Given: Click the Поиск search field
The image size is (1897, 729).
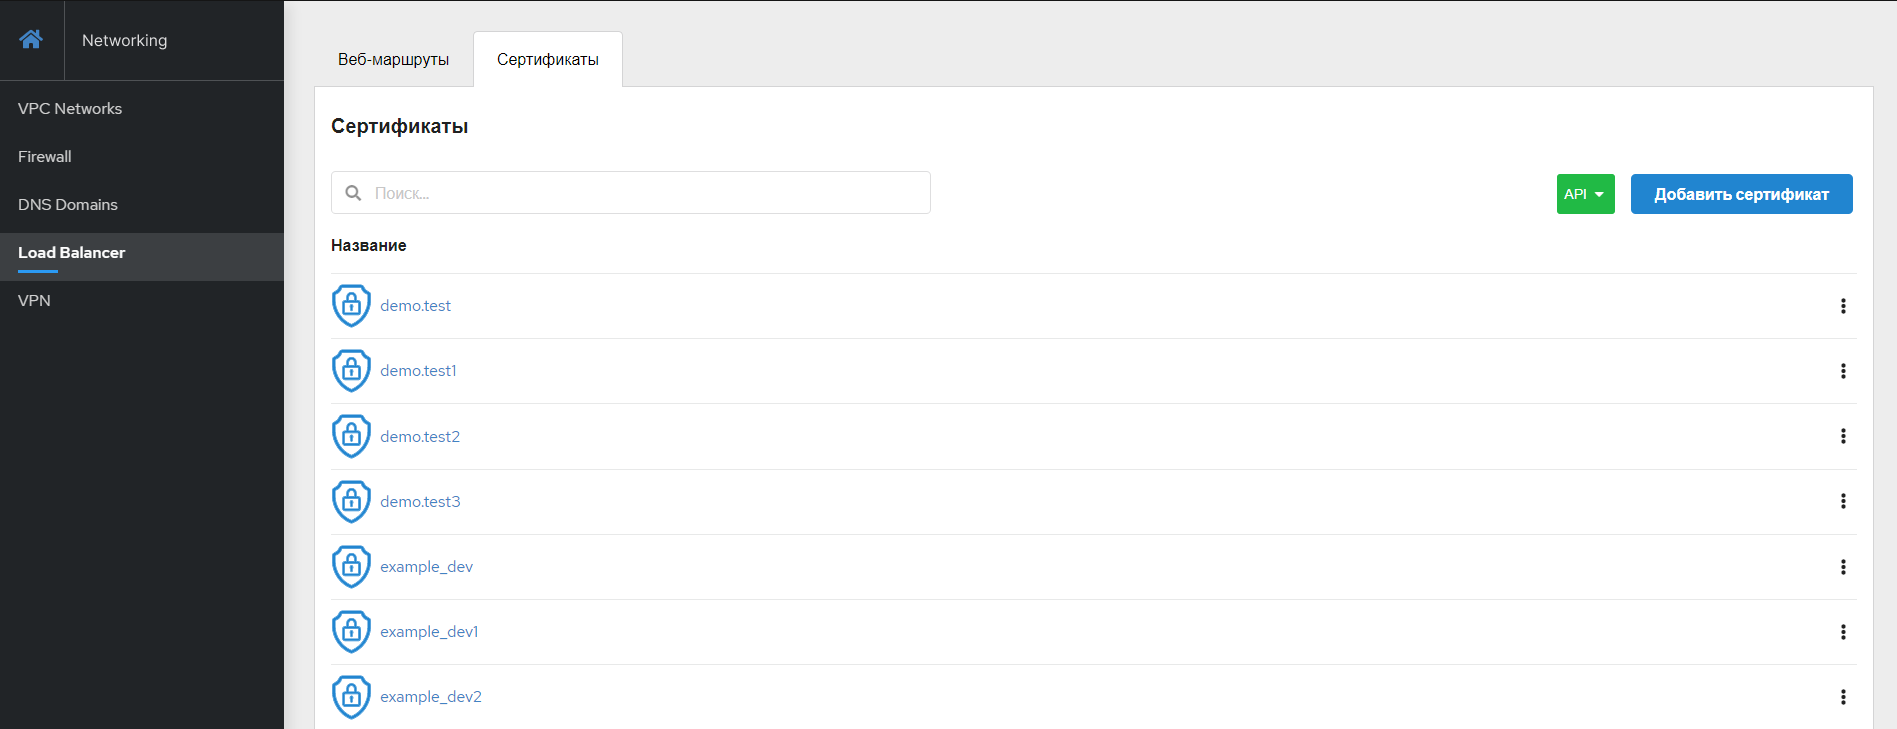Looking at the screenshot, I should coord(640,193).
